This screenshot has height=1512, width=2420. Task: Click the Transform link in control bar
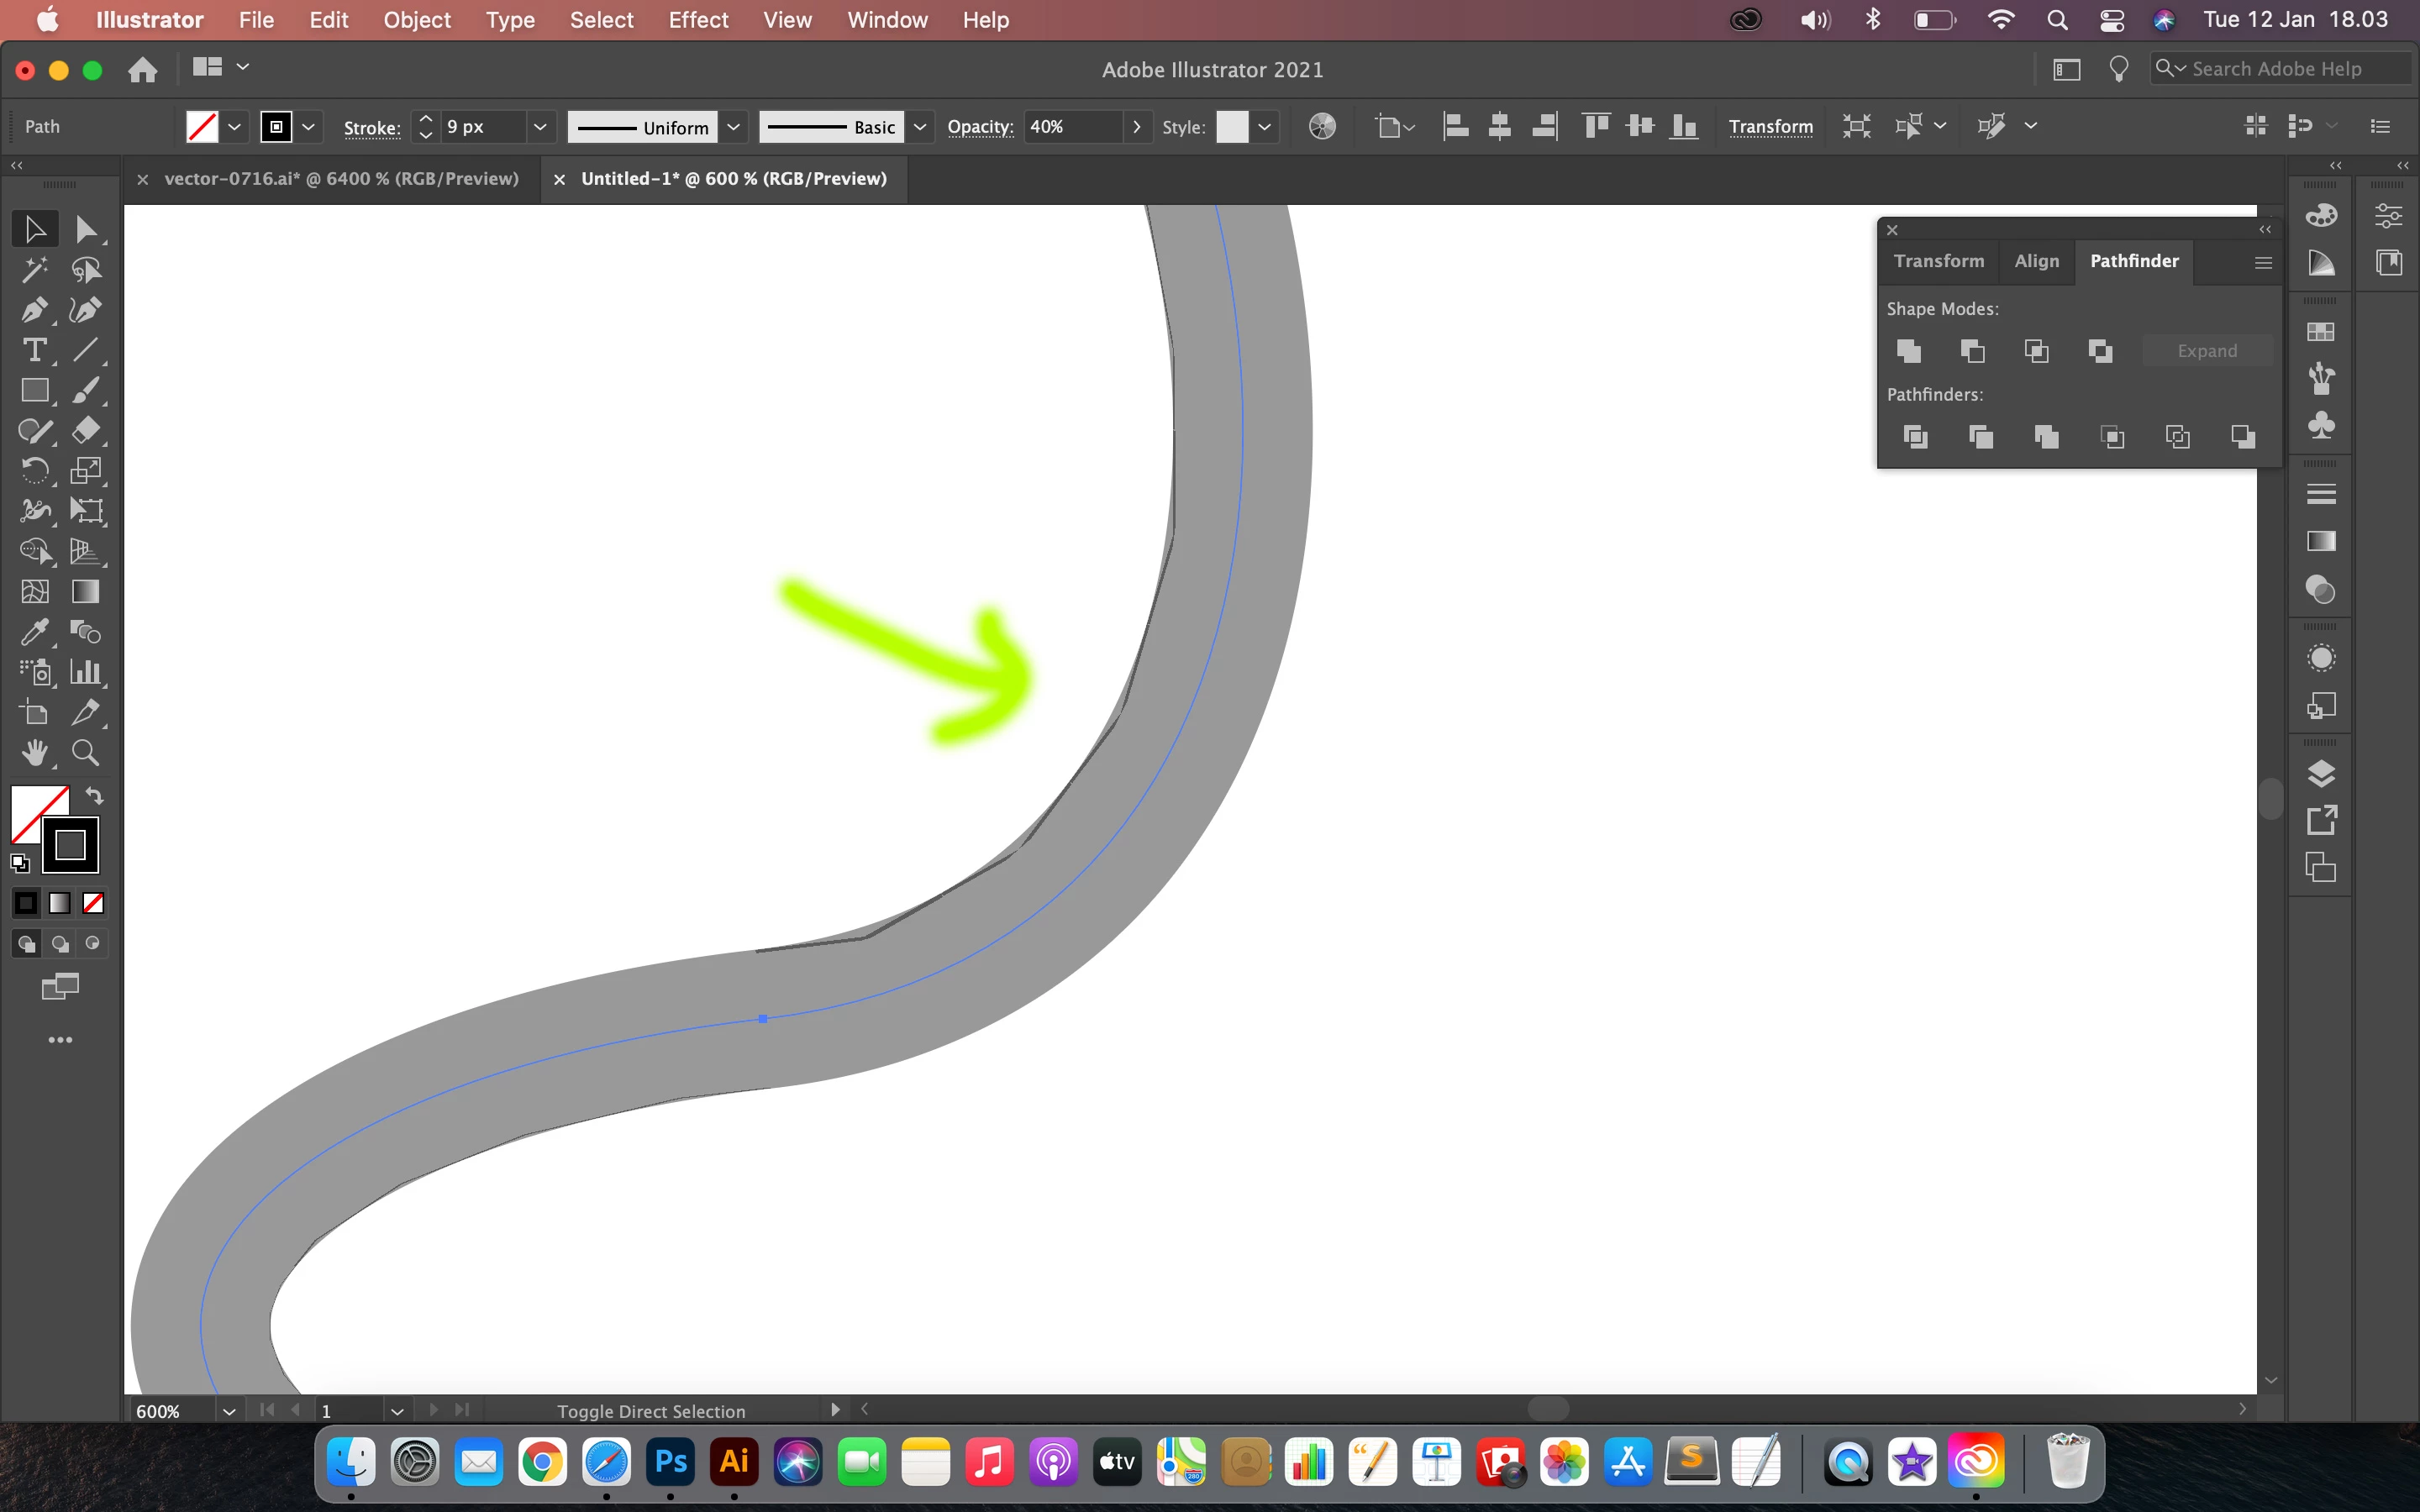pos(1770,127)
